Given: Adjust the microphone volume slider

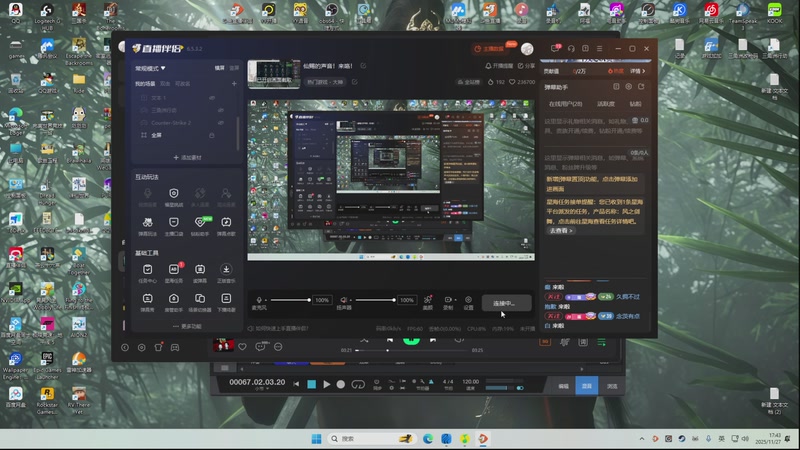Looking at the screenshot, I should [290, 300].
